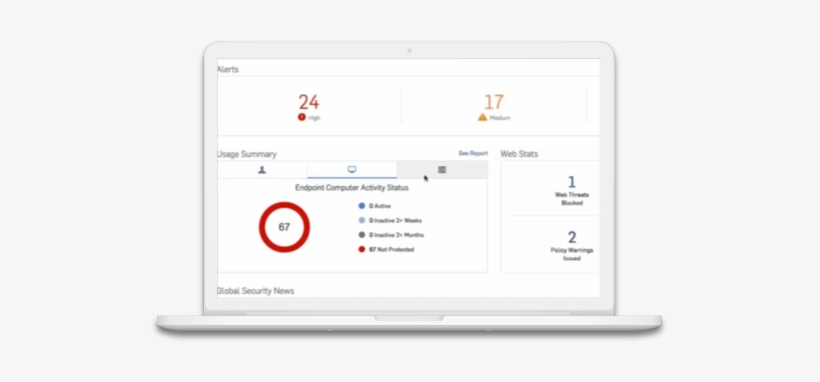Click the orange Medium warning triangle icon
Viewport: 820px width, 382px height.
[482, 117]
